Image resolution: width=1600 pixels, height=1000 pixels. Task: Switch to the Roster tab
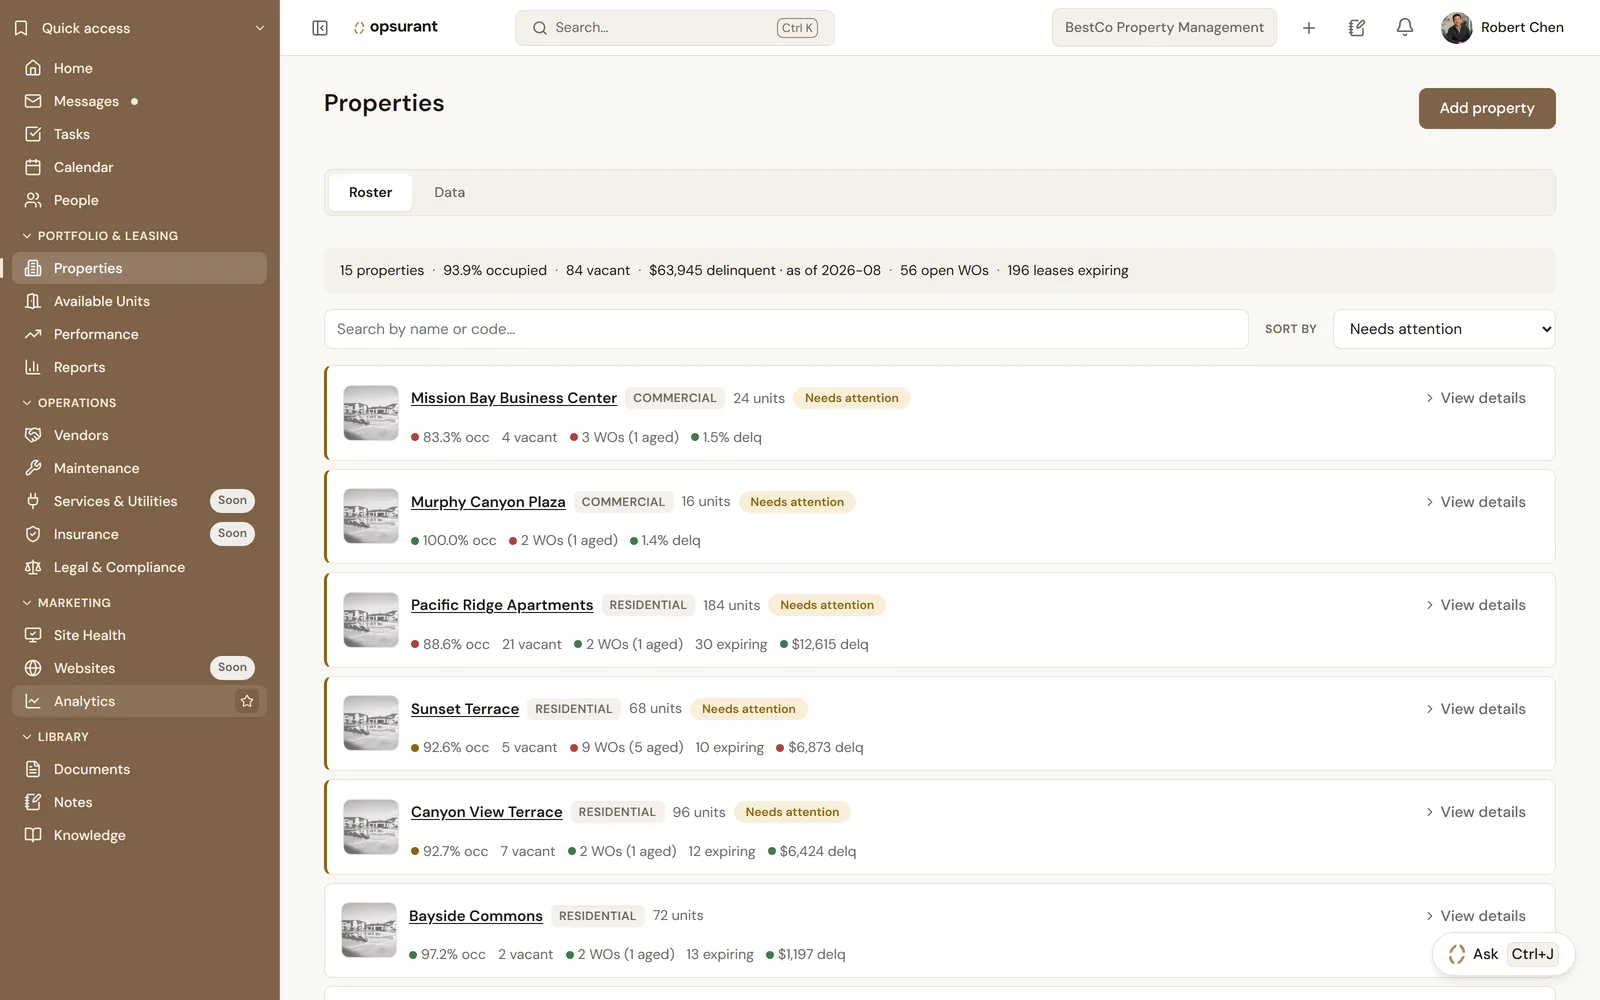(370, 192)
